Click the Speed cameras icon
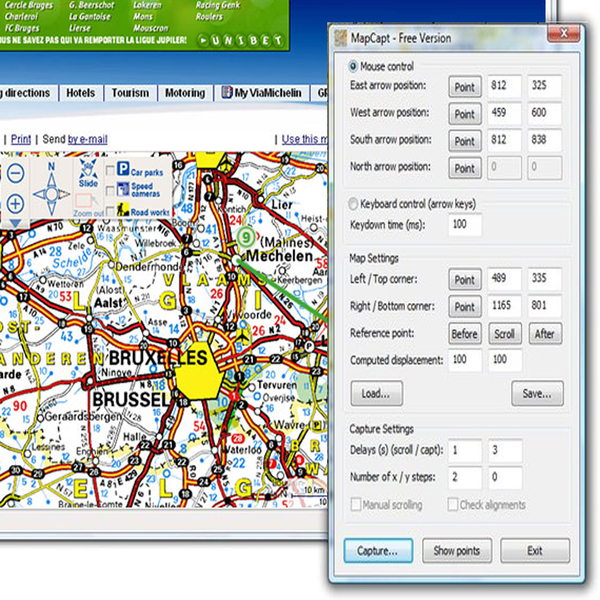The image size is (600, 600). point(123,189)
